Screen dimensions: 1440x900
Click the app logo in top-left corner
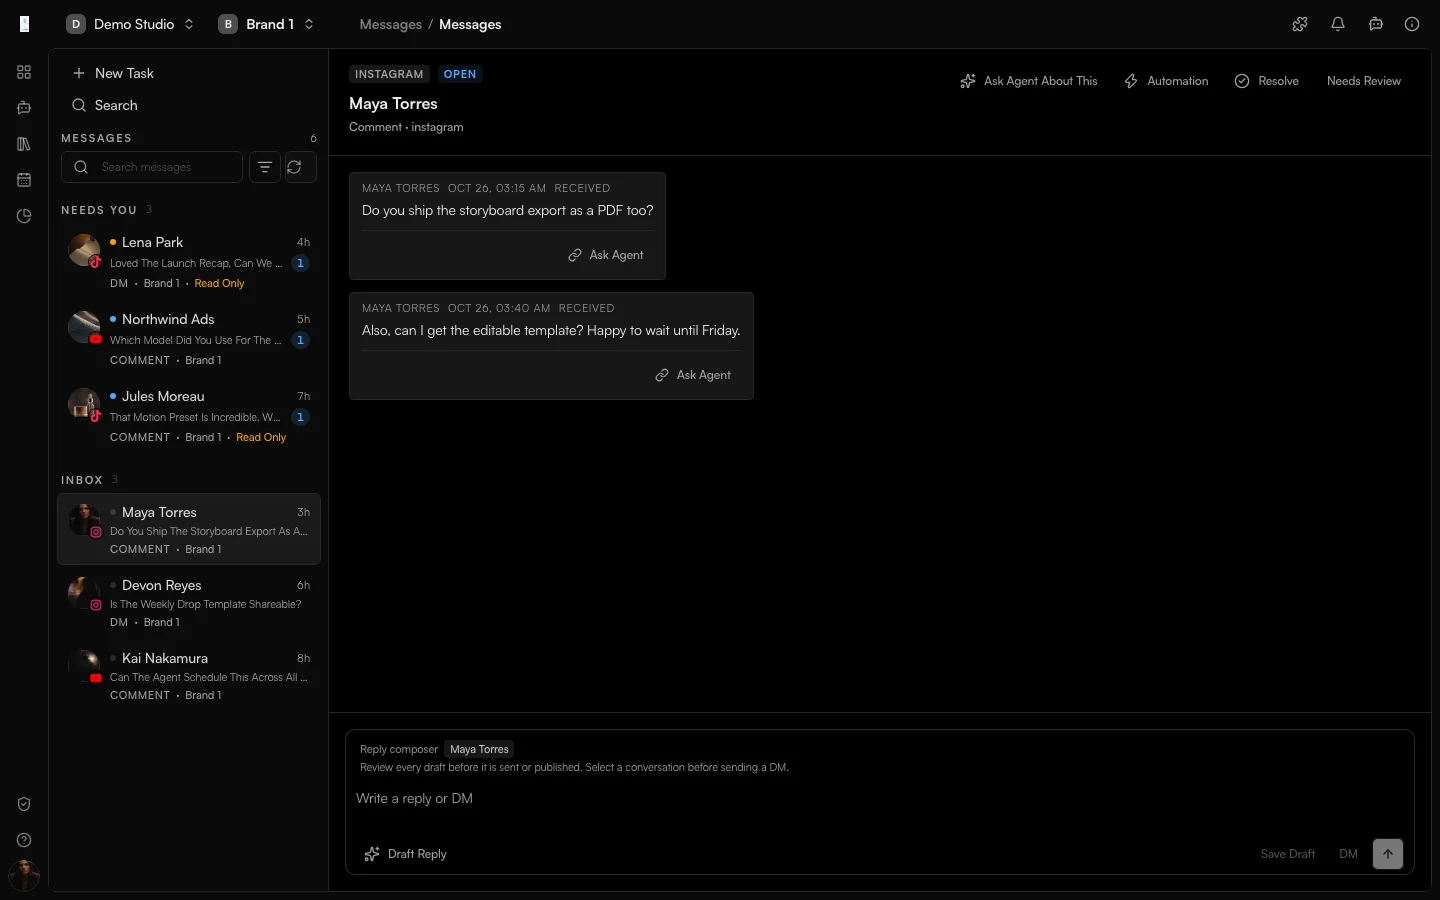24,24
